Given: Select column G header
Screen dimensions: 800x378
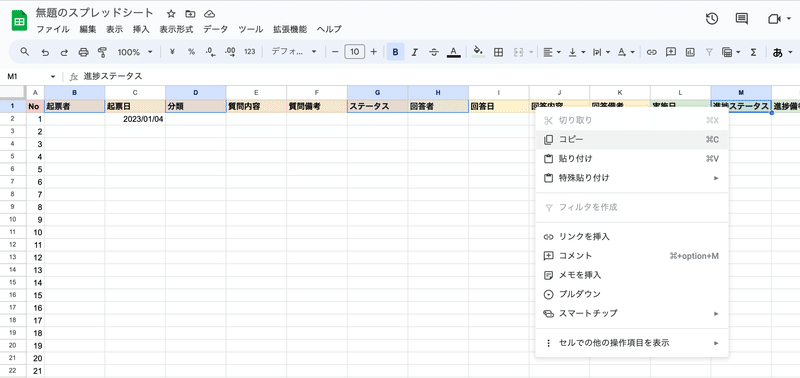Looking at the screenshot, I should (x=378, y=92).
